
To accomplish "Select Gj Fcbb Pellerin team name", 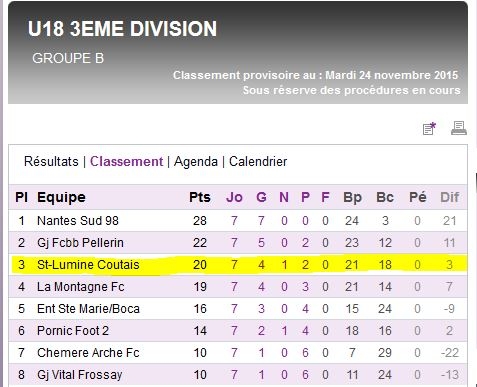I will [x=80, y=243].
